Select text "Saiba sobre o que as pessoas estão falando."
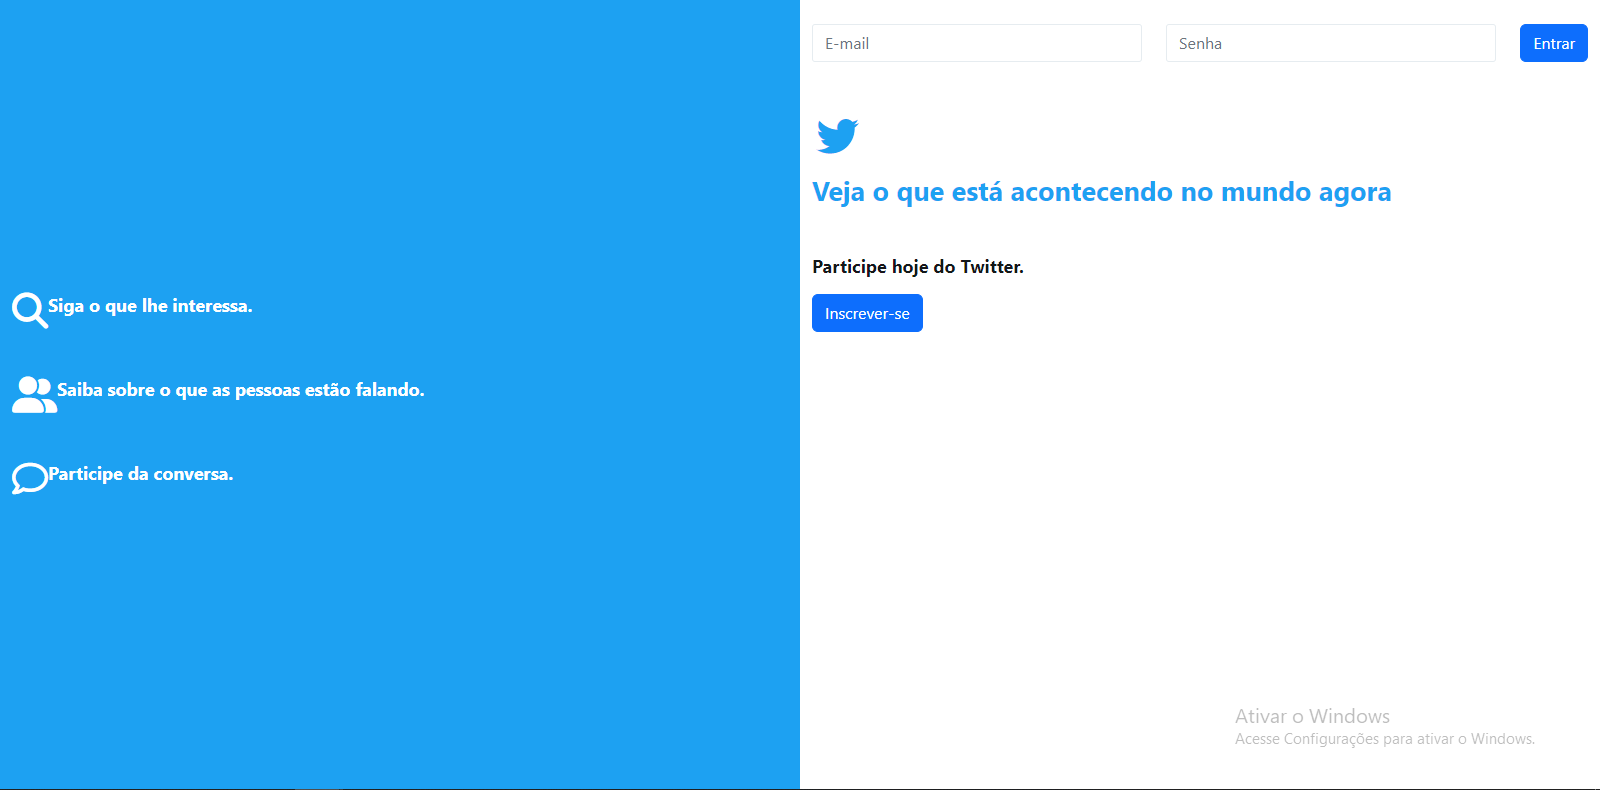Viewport: 1600px width, 790px height. click(241, 390)
